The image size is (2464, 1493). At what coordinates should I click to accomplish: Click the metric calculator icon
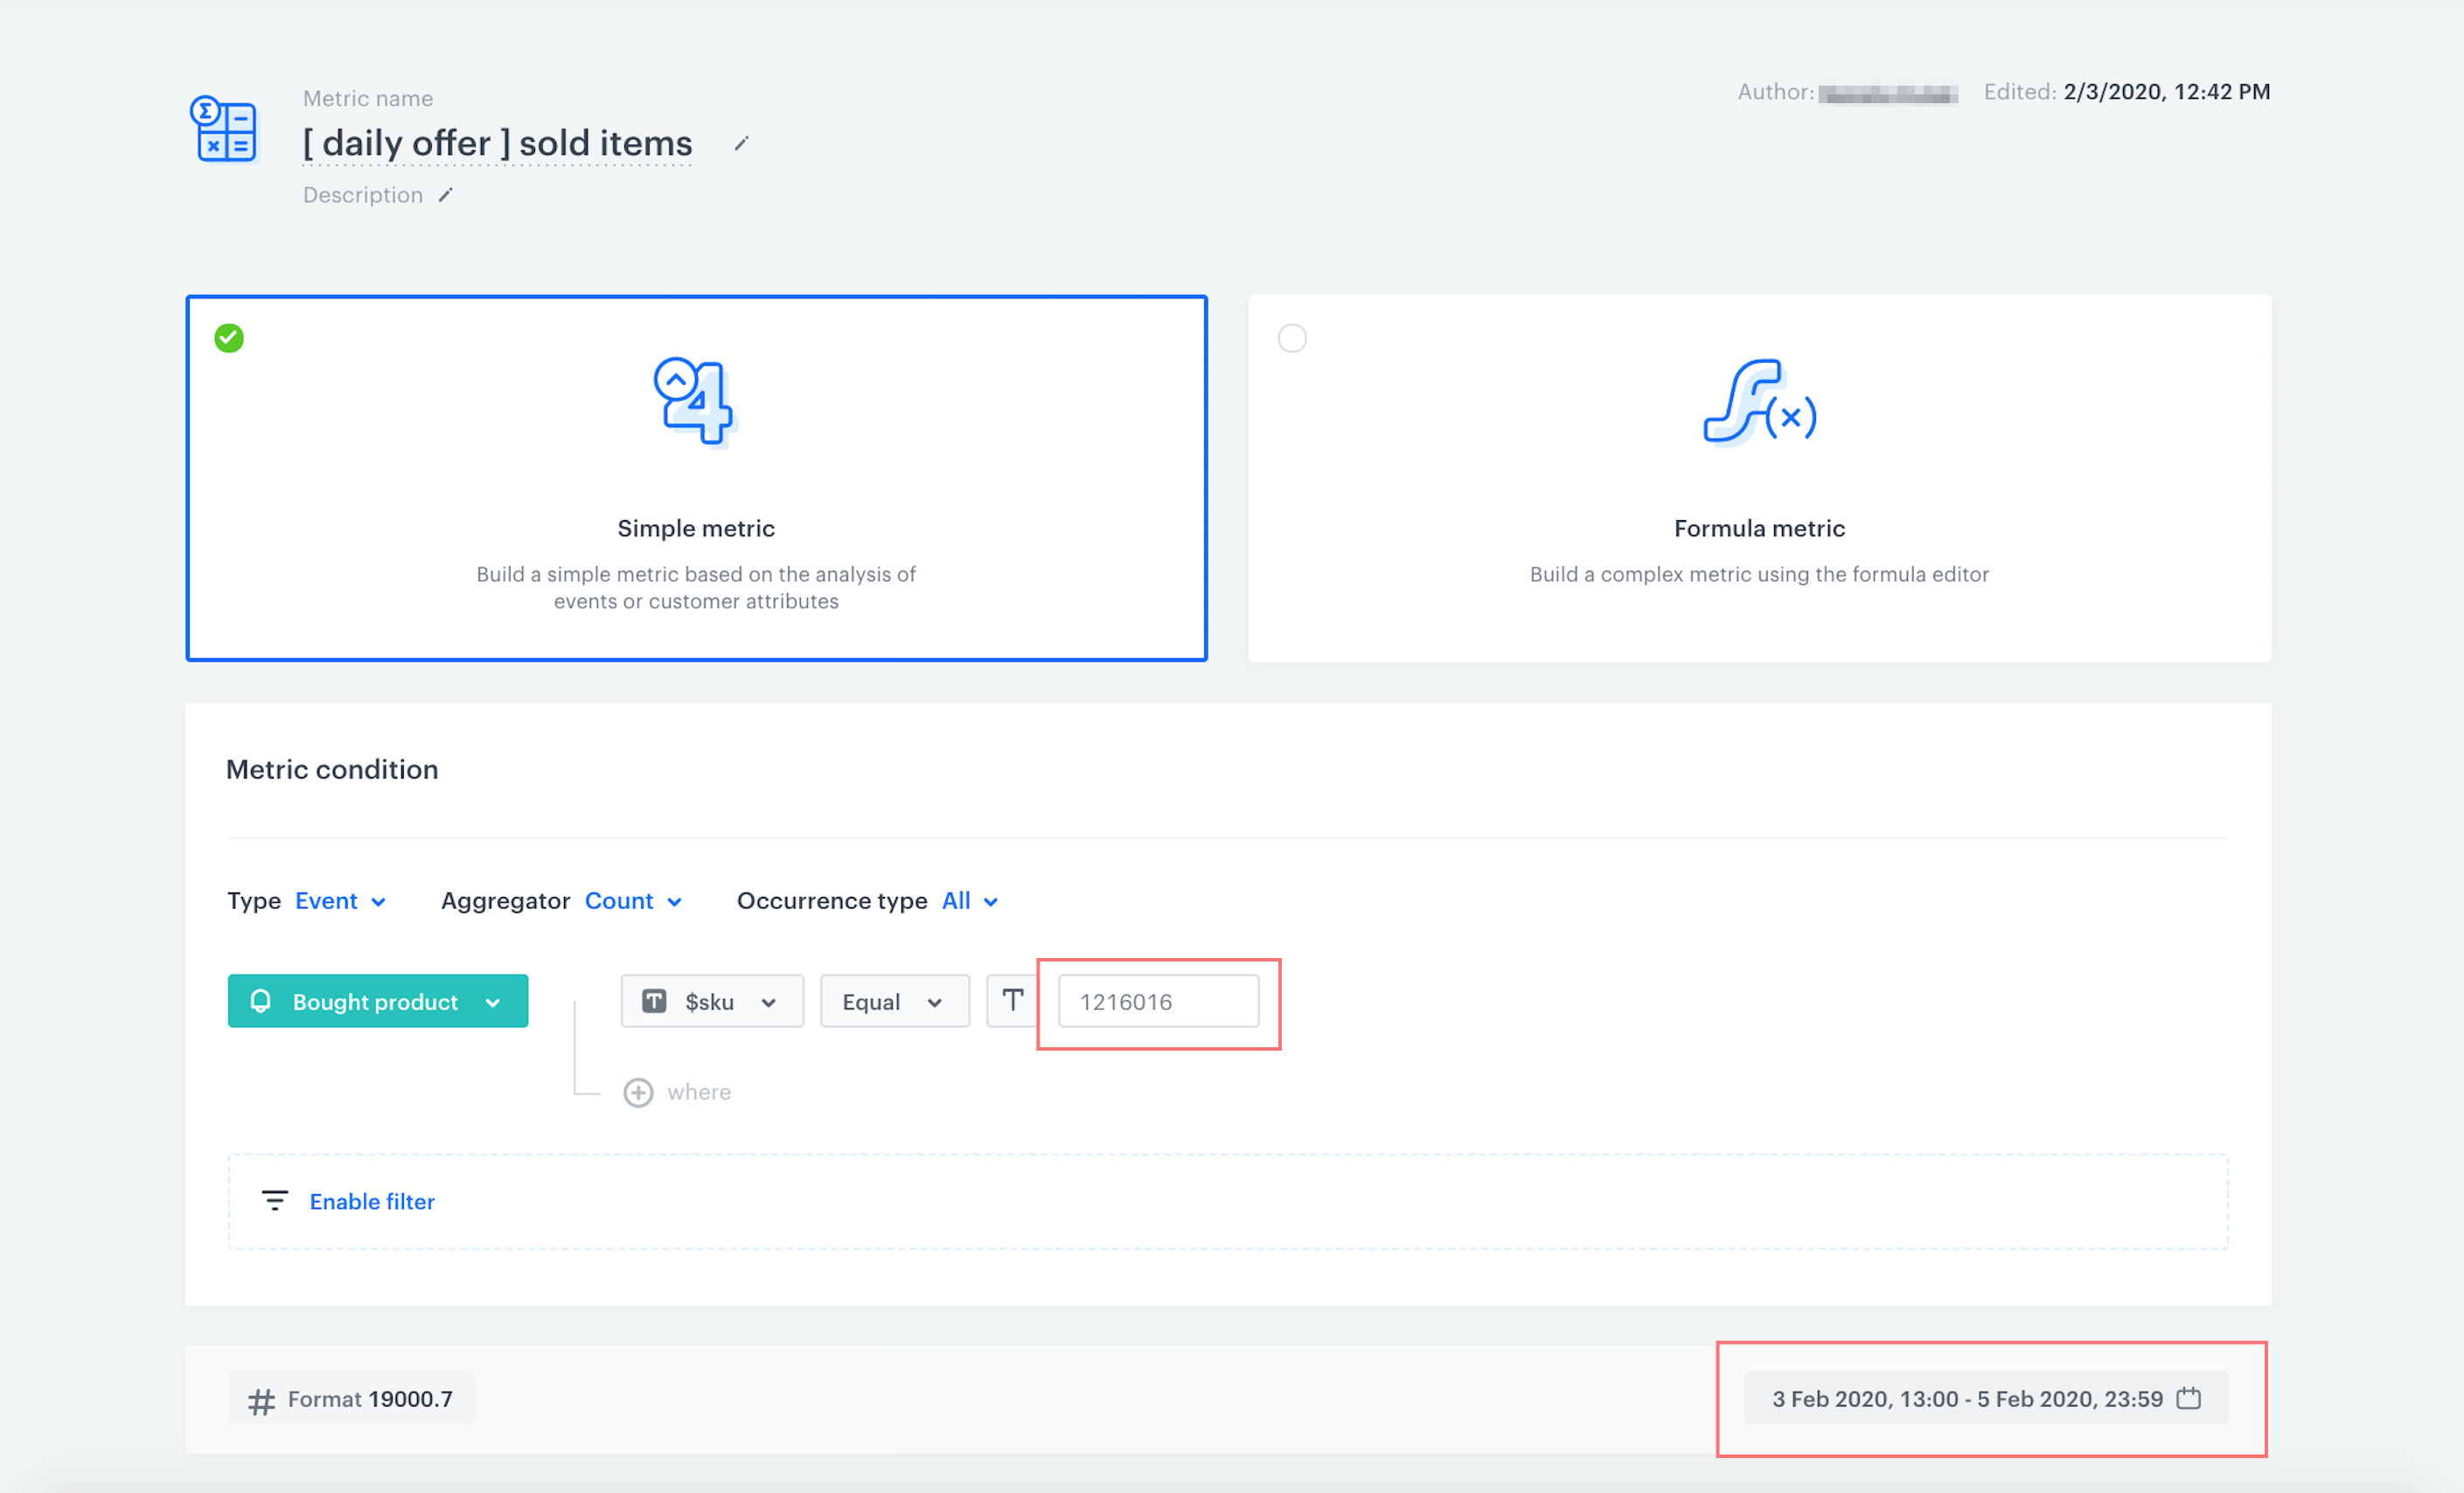point(226,127)
